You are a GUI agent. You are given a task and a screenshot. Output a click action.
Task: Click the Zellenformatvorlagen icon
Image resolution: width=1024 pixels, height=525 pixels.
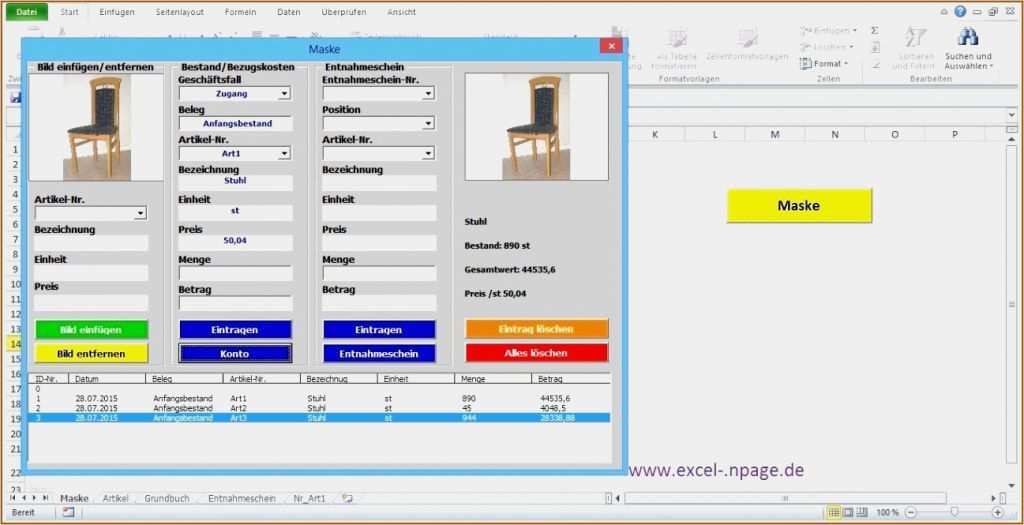click(747, 37)
